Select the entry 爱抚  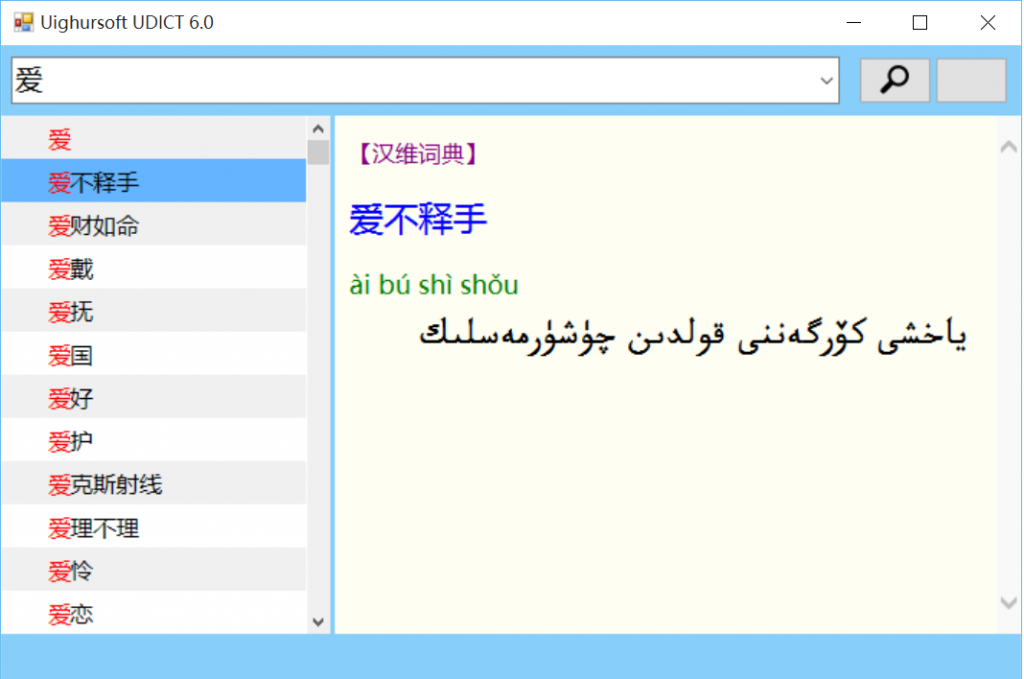(x=154, y=311)
